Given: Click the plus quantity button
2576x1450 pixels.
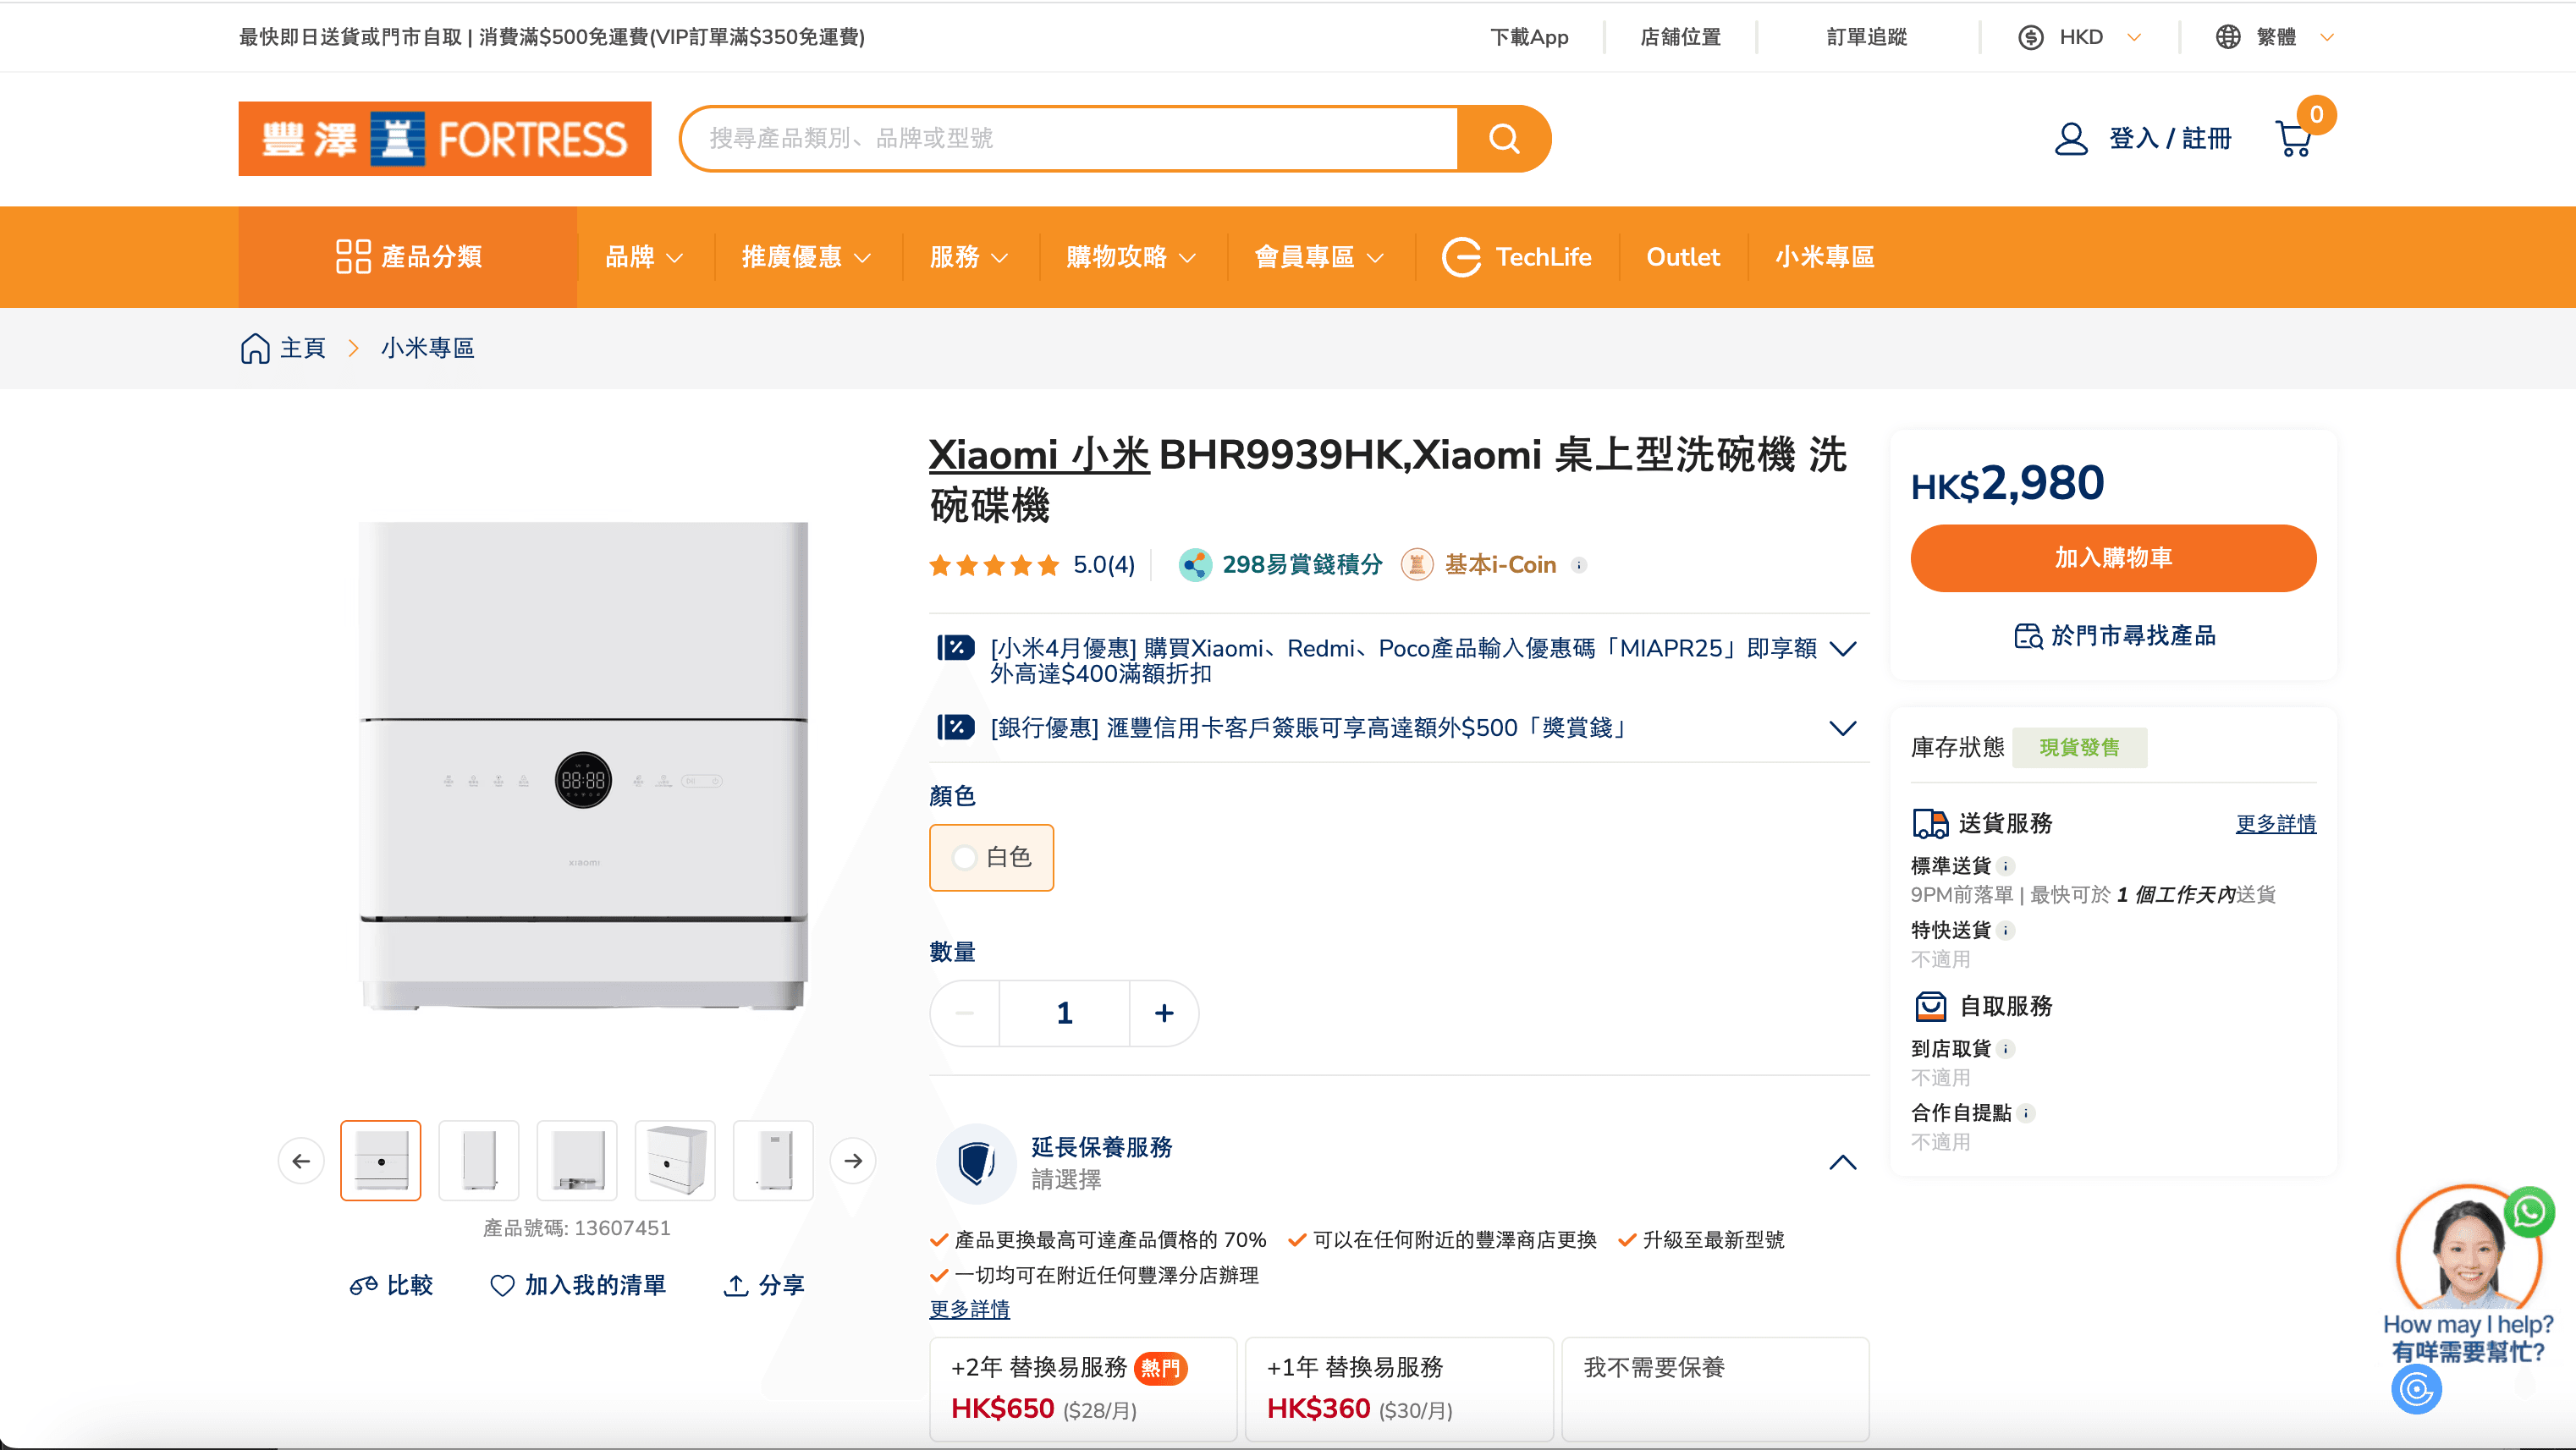Looking at the screenshot, I should pyautogui.click(x=1164, y=1013).
